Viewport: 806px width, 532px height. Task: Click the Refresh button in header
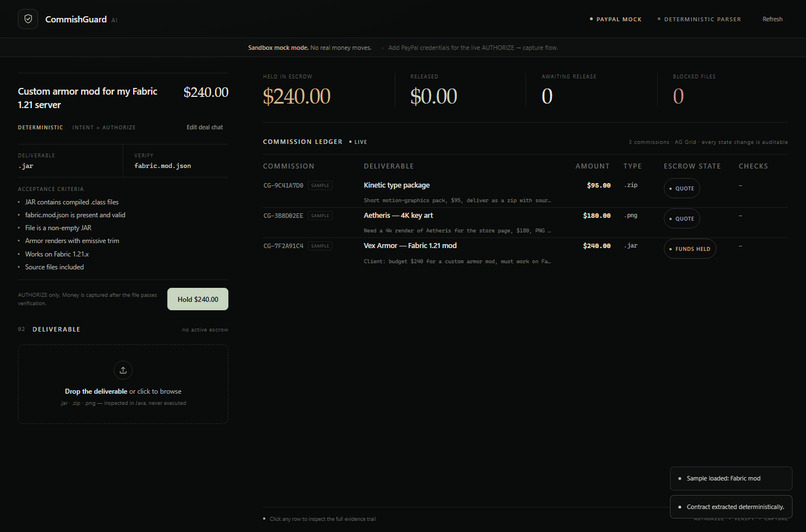[x=772, y=19]
